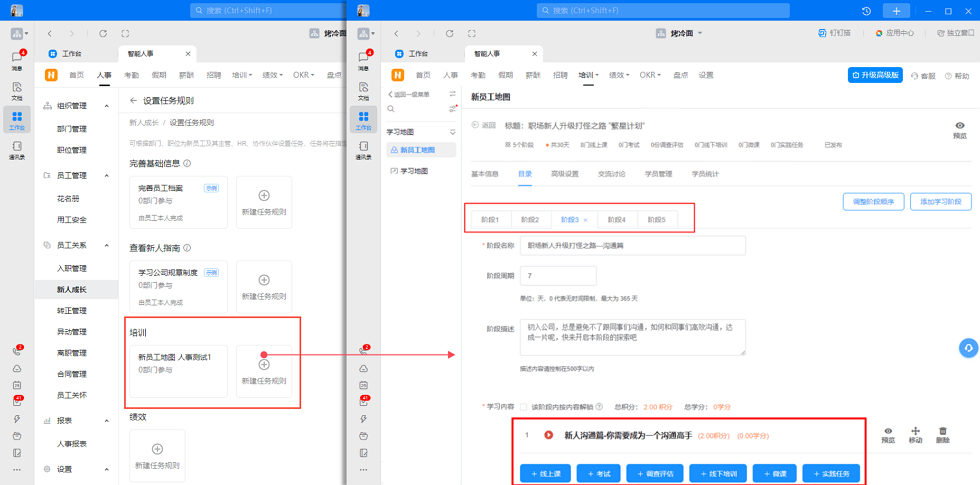Viewport: 980px width, 485px height.
Task: Select 转正管理 in the left sidebar
Action: click(72, 311)
